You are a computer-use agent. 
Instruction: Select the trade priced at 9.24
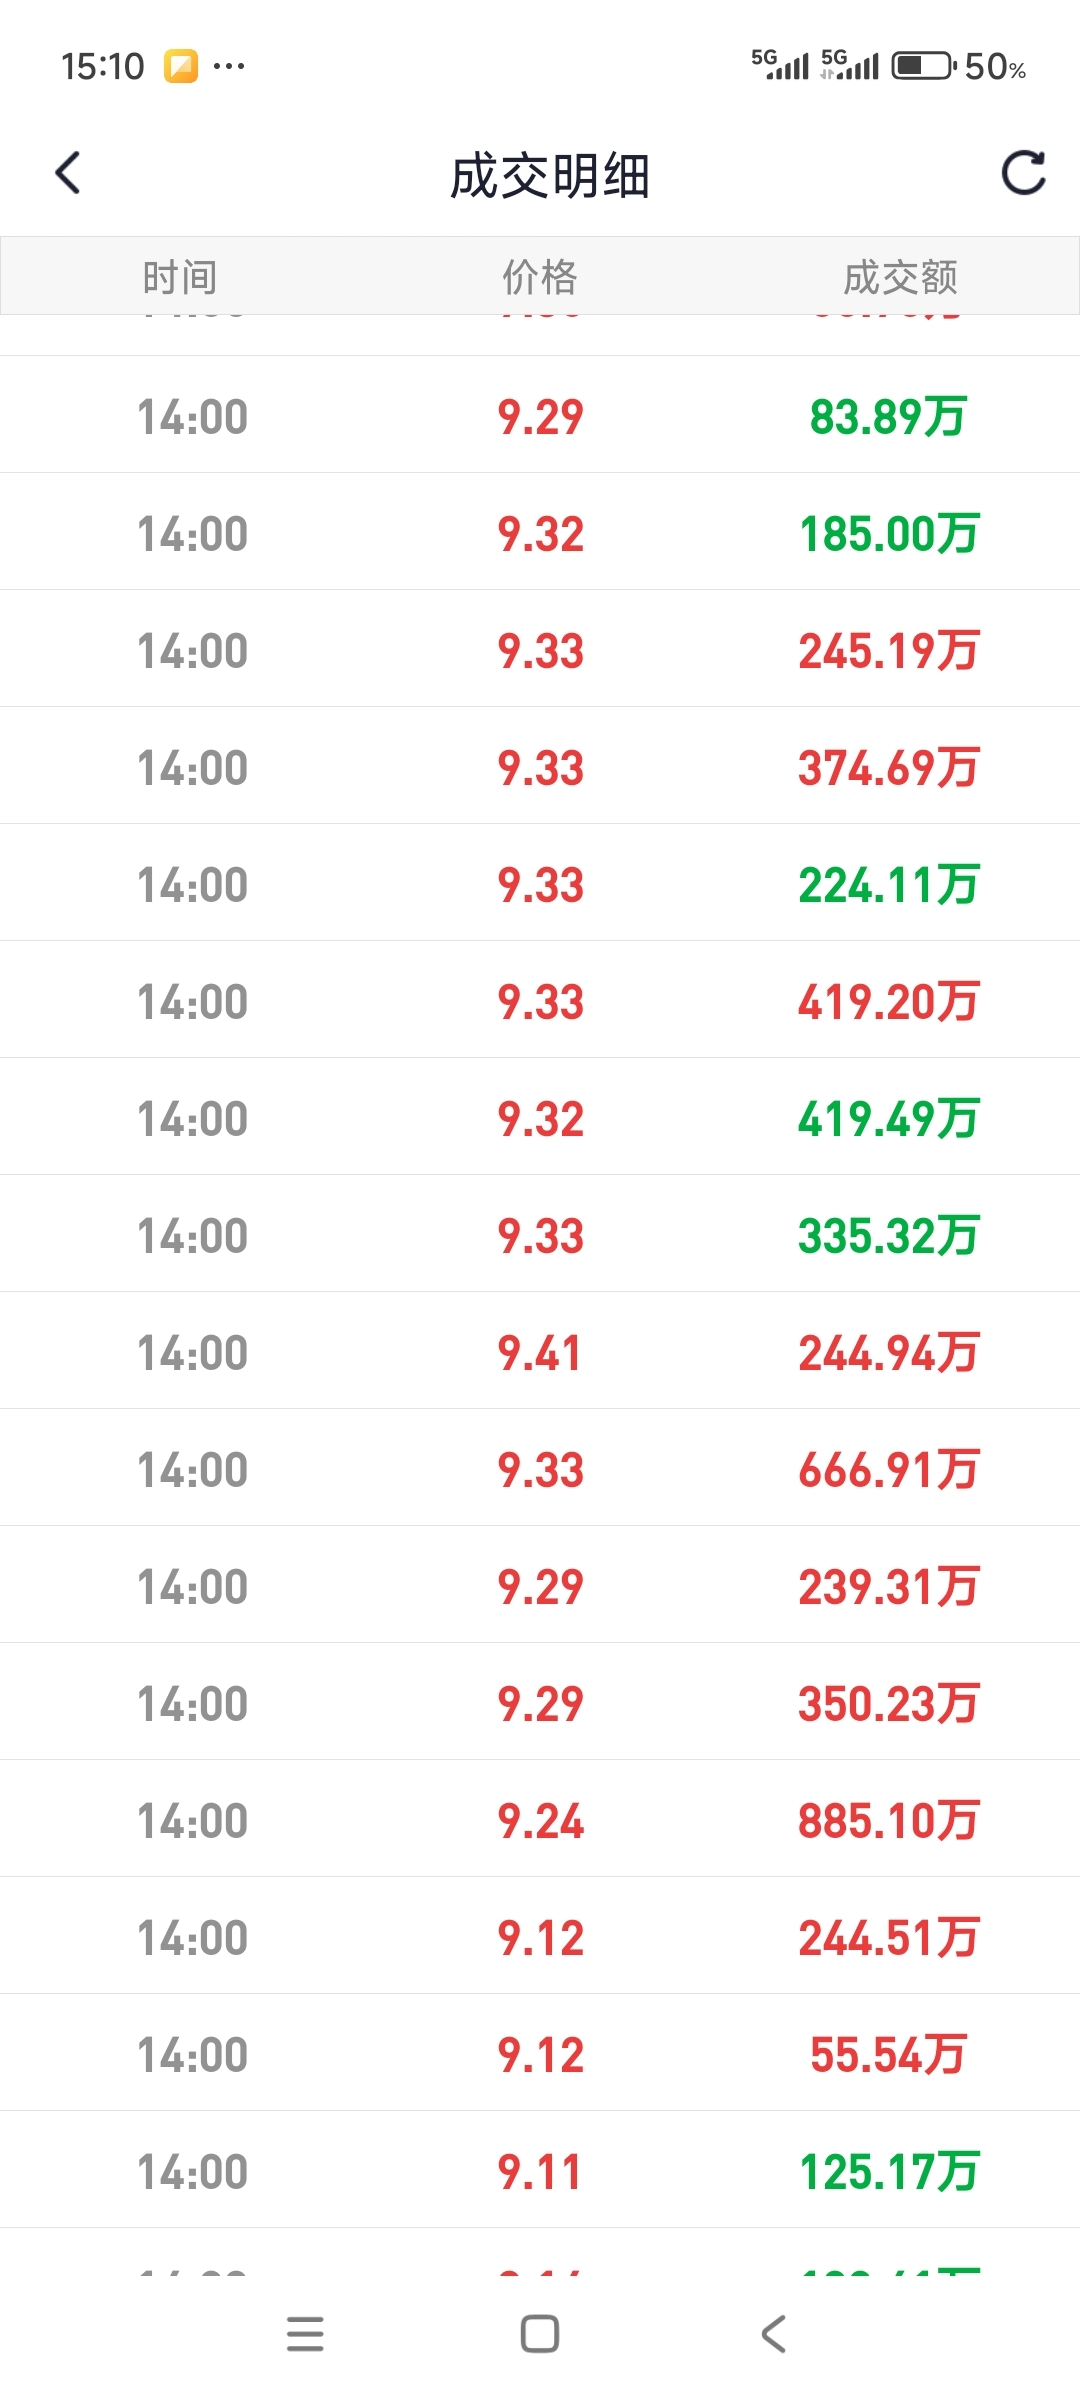(540, 1819)
